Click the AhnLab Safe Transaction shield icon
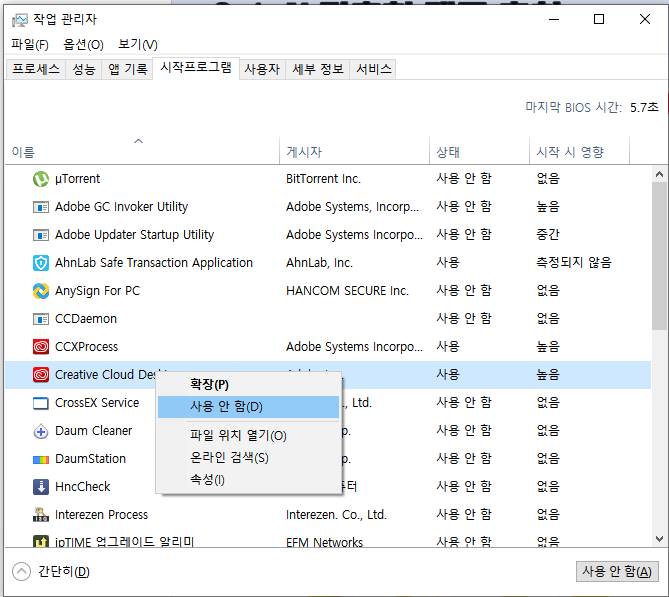Image resolution: width=669 pixels, height=597 pixels. pos(41,263)
